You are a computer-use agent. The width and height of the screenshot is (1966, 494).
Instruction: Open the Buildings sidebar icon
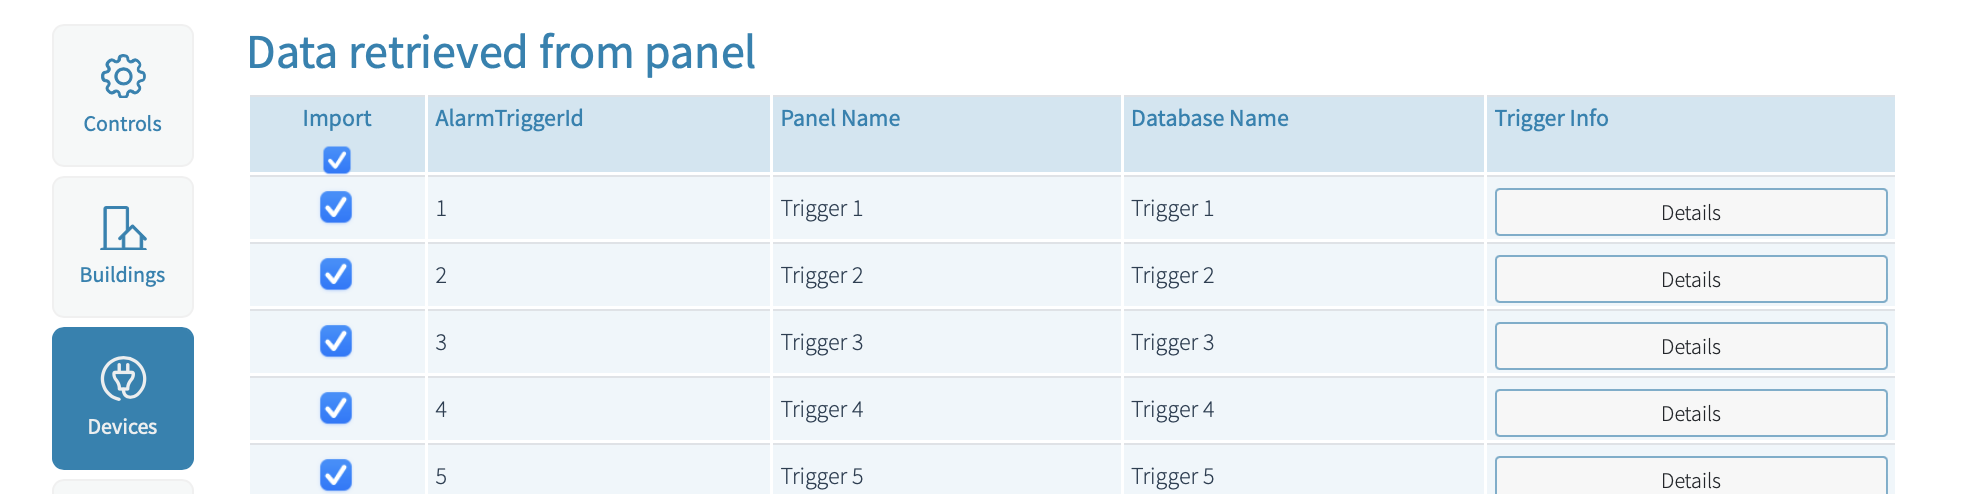pos(123,229)
